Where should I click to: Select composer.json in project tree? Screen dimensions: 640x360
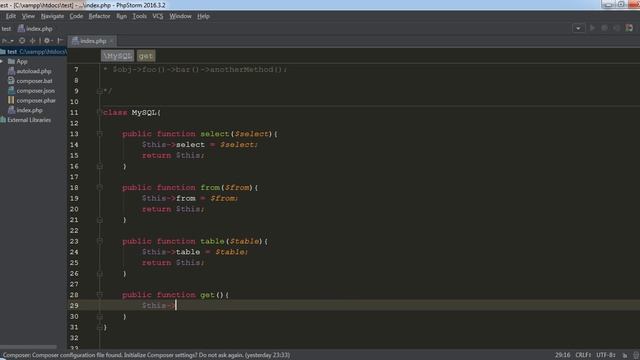tap(31, 91)
